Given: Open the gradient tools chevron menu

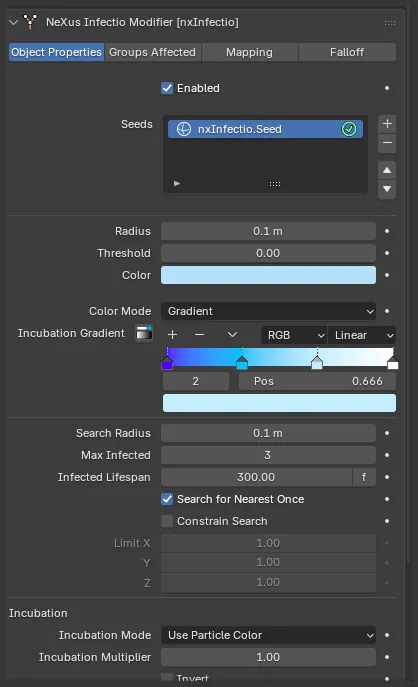Looking at the screenshot, I should click(x=232, y=335).
